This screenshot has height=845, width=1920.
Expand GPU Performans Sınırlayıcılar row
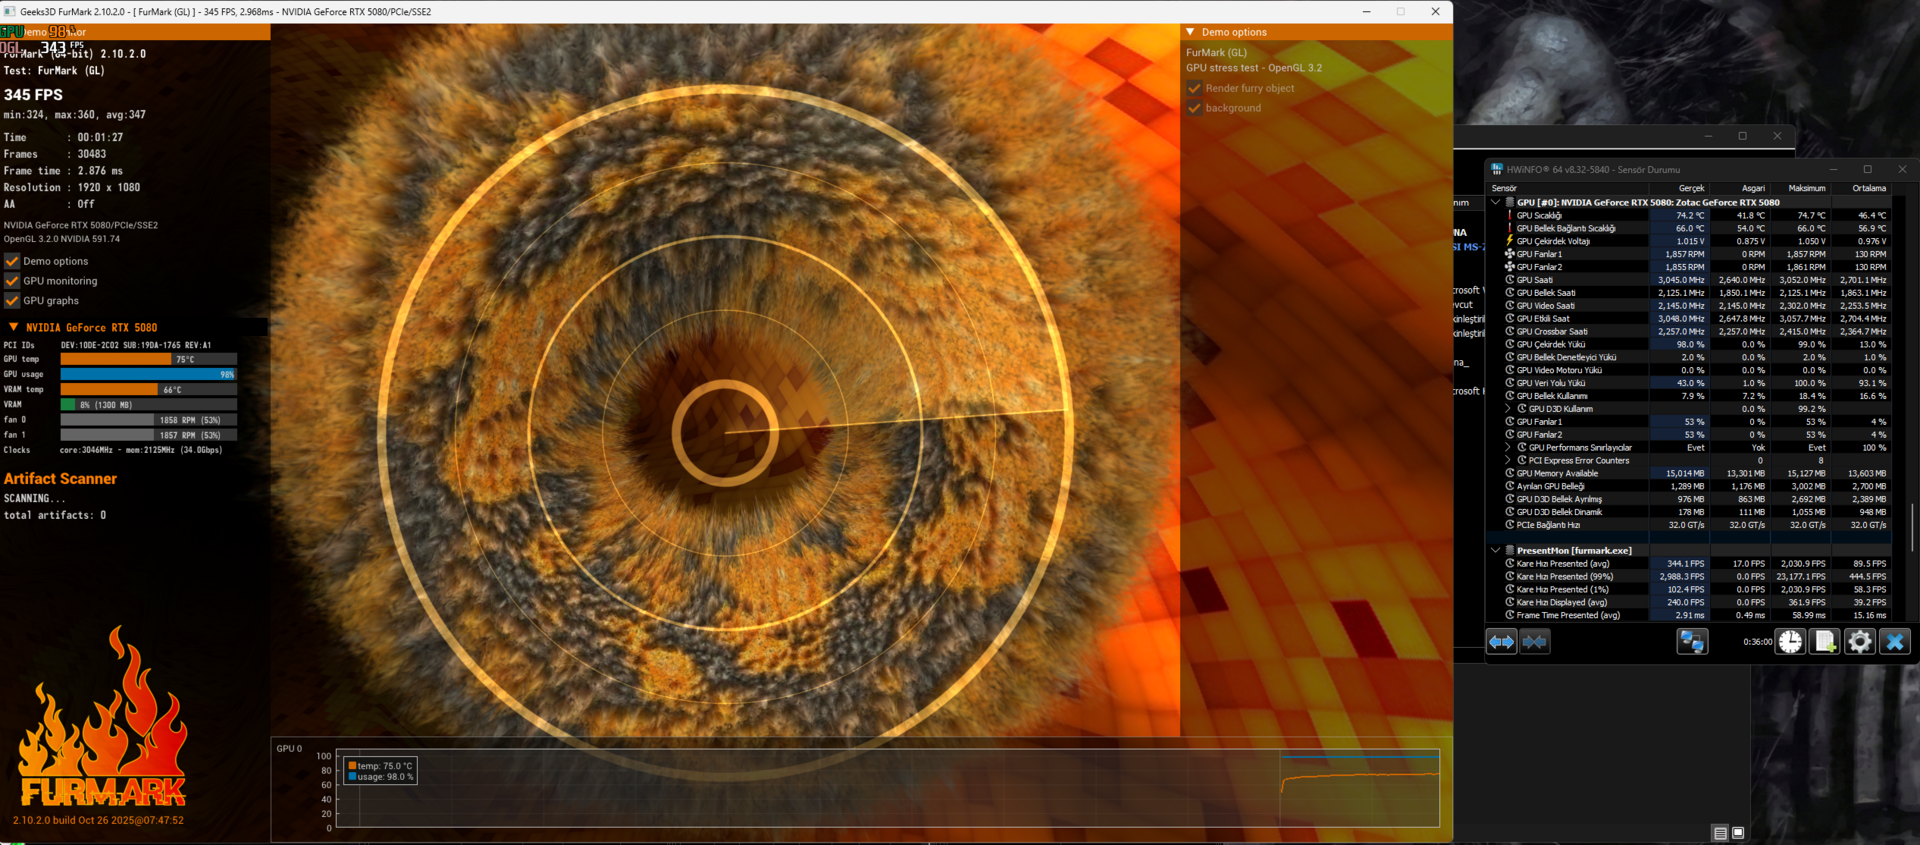[1508, 447]
